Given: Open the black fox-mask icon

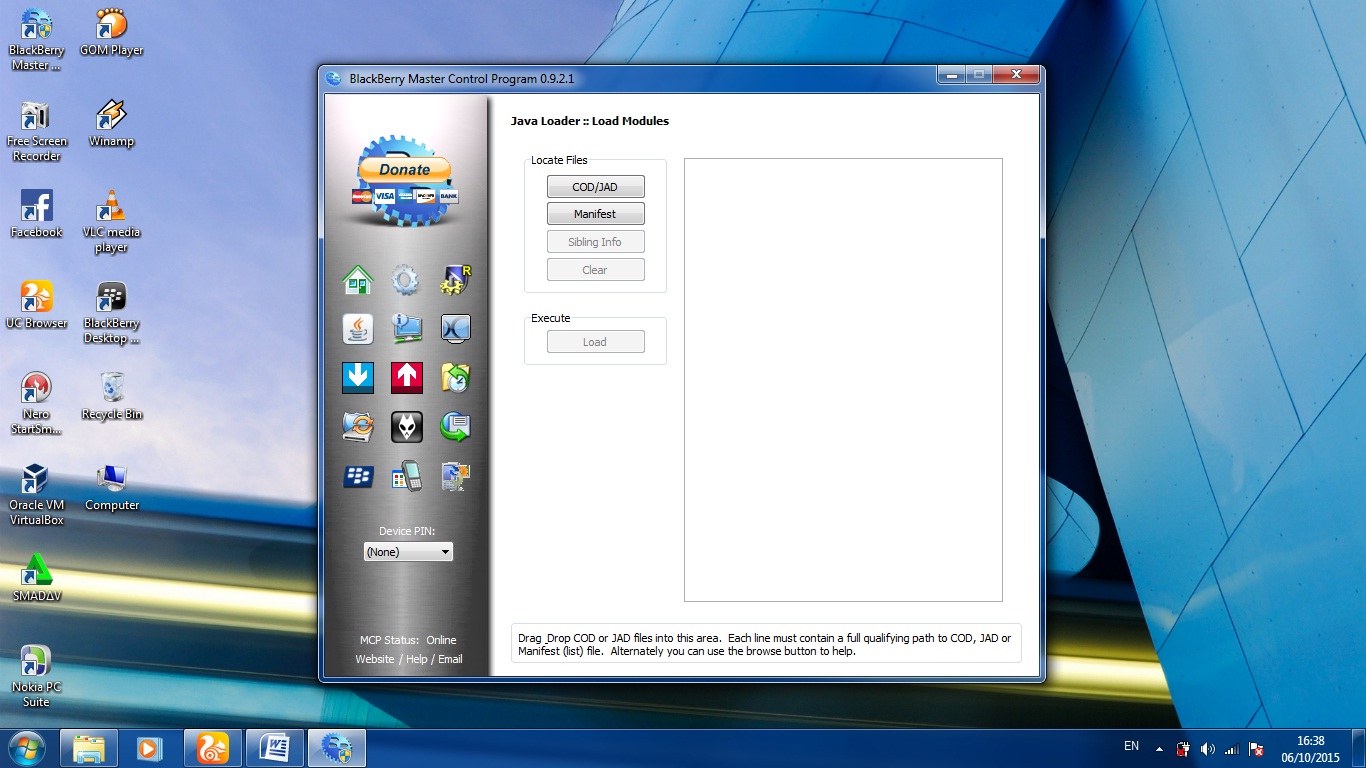Looking at the screenshot, I should point(406,427).
